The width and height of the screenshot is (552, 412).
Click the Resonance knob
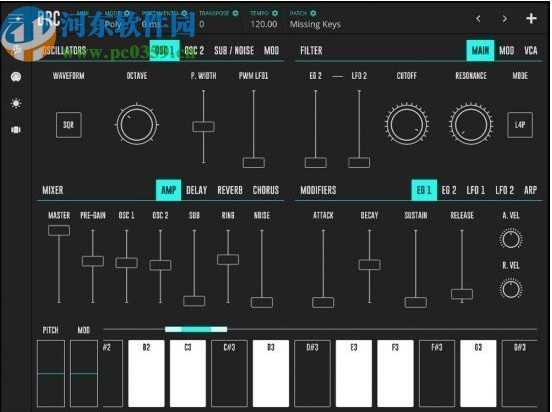click(471, 124)
